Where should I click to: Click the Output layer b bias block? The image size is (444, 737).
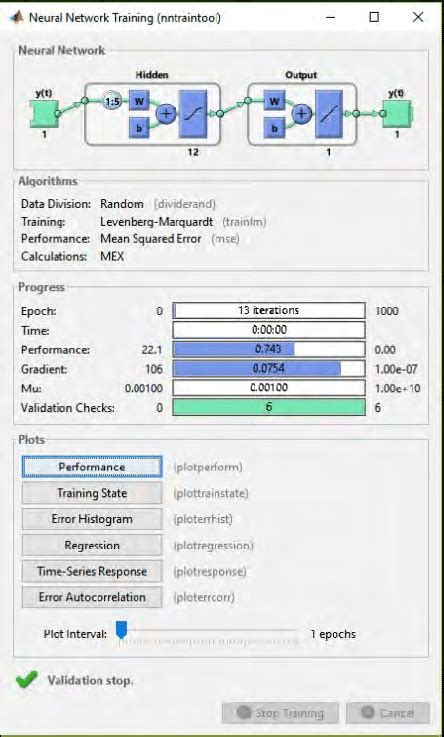click(x=274, y=128)
